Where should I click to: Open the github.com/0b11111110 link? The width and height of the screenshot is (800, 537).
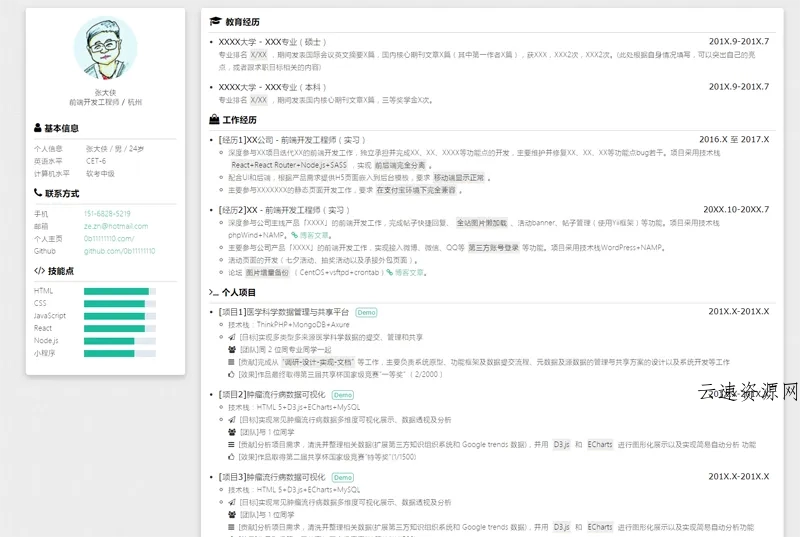click(119, 251)
